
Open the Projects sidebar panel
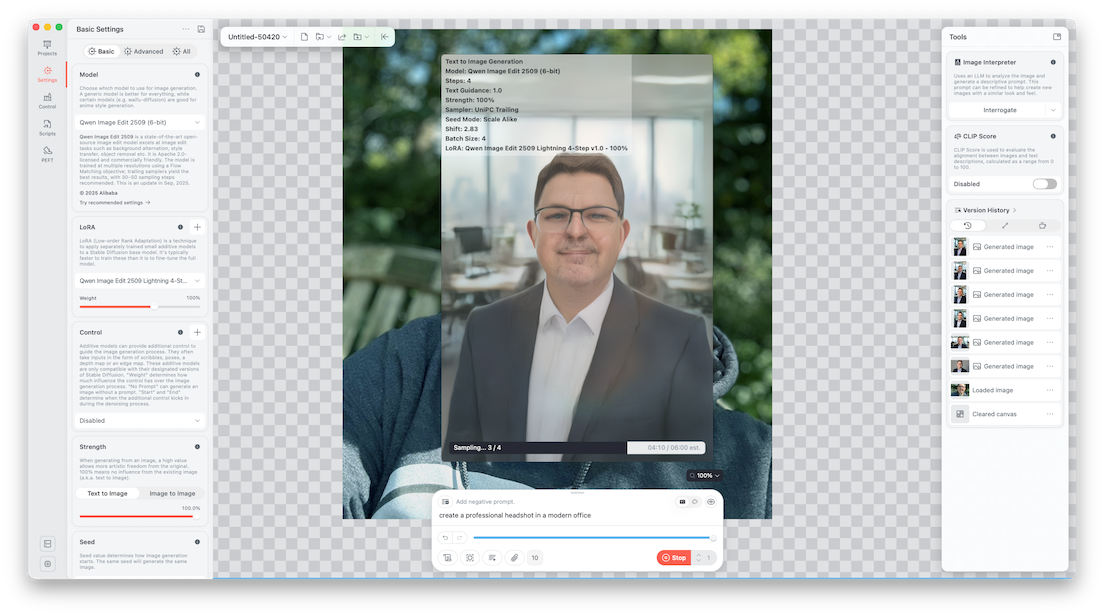click(x=47, y=47)
